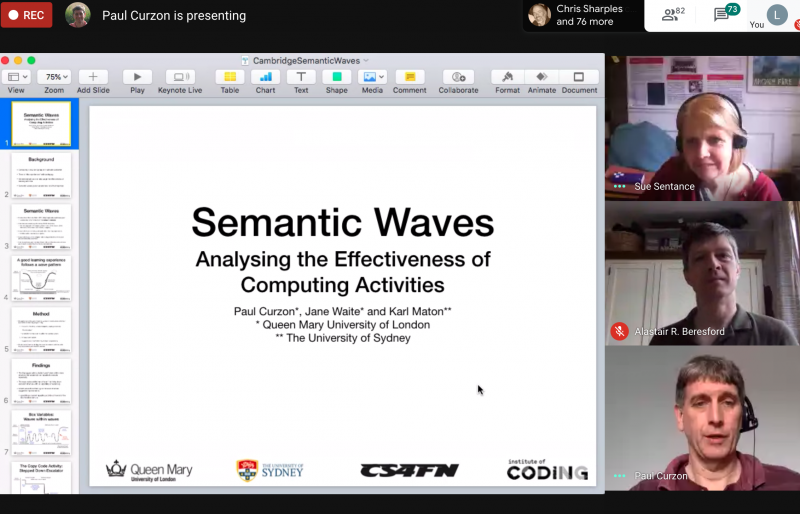
Task: Open the View dropdown menu
Action: coord(17,77)
